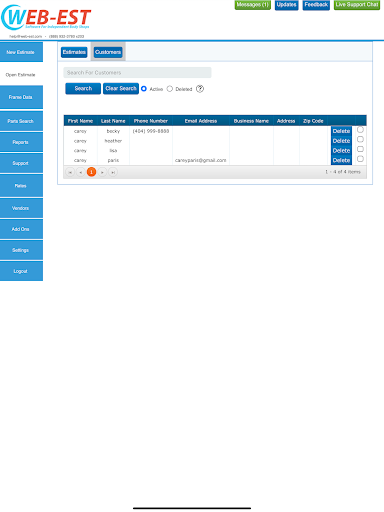The width and height of the screenshot is (384, 512).
Task: Go to first page of customer list
Action: [70, 172]
